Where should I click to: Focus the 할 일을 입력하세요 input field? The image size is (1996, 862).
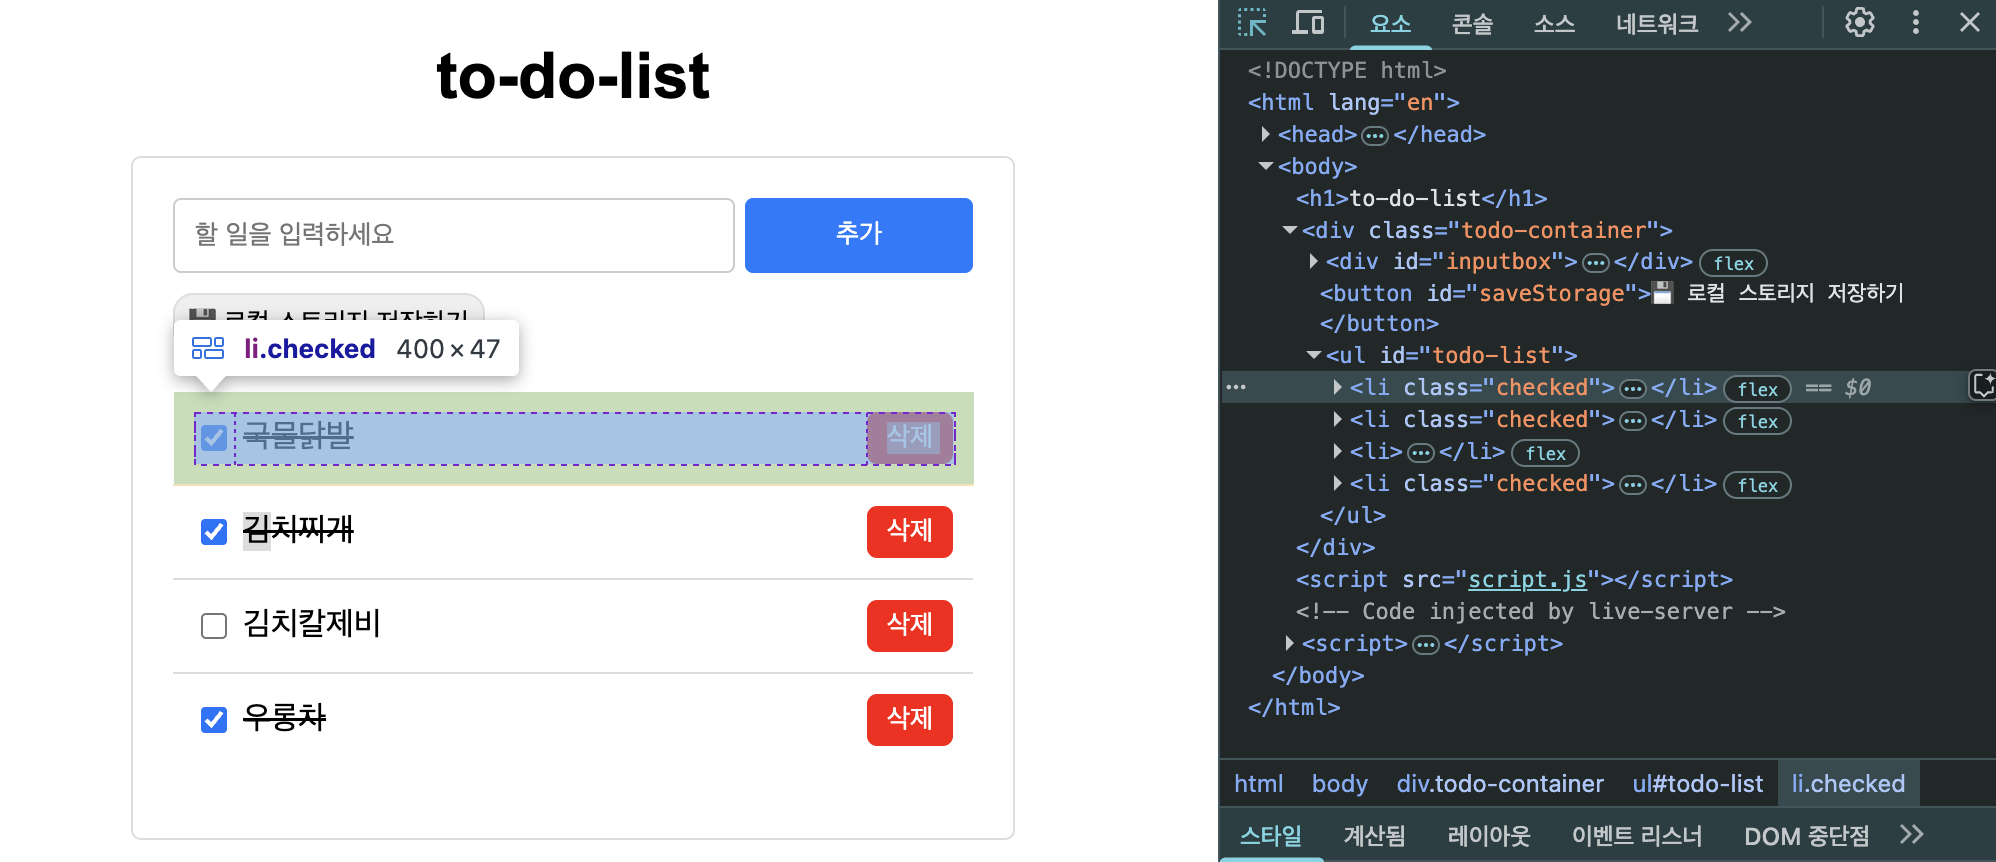click(x=454, y=235)
